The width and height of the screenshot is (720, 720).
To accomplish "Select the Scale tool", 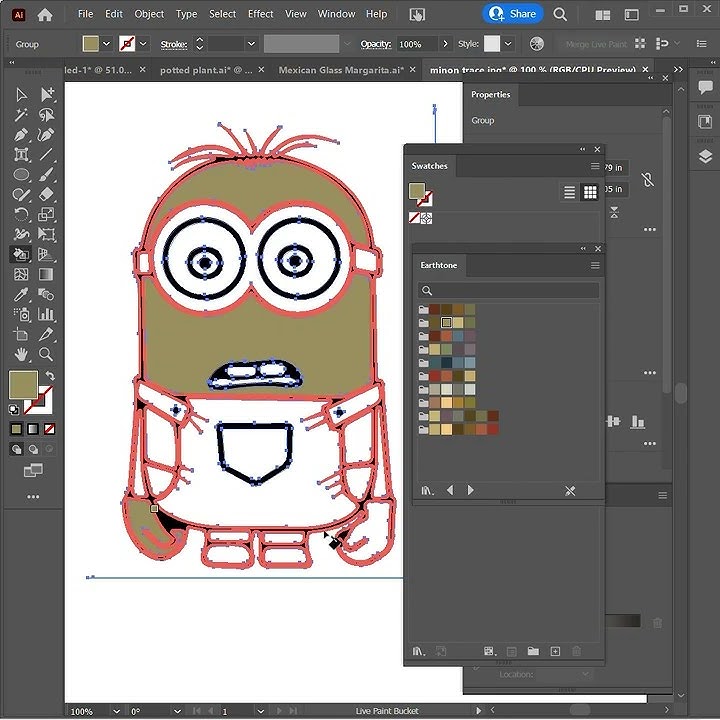I will tap(46, 214).
